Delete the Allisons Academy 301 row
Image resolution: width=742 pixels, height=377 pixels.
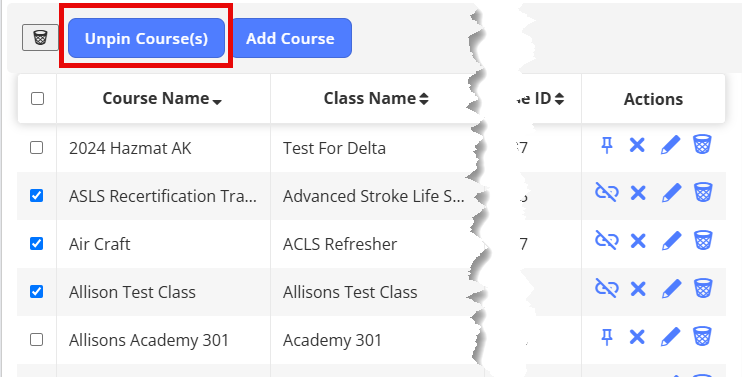tap(703, 336)
